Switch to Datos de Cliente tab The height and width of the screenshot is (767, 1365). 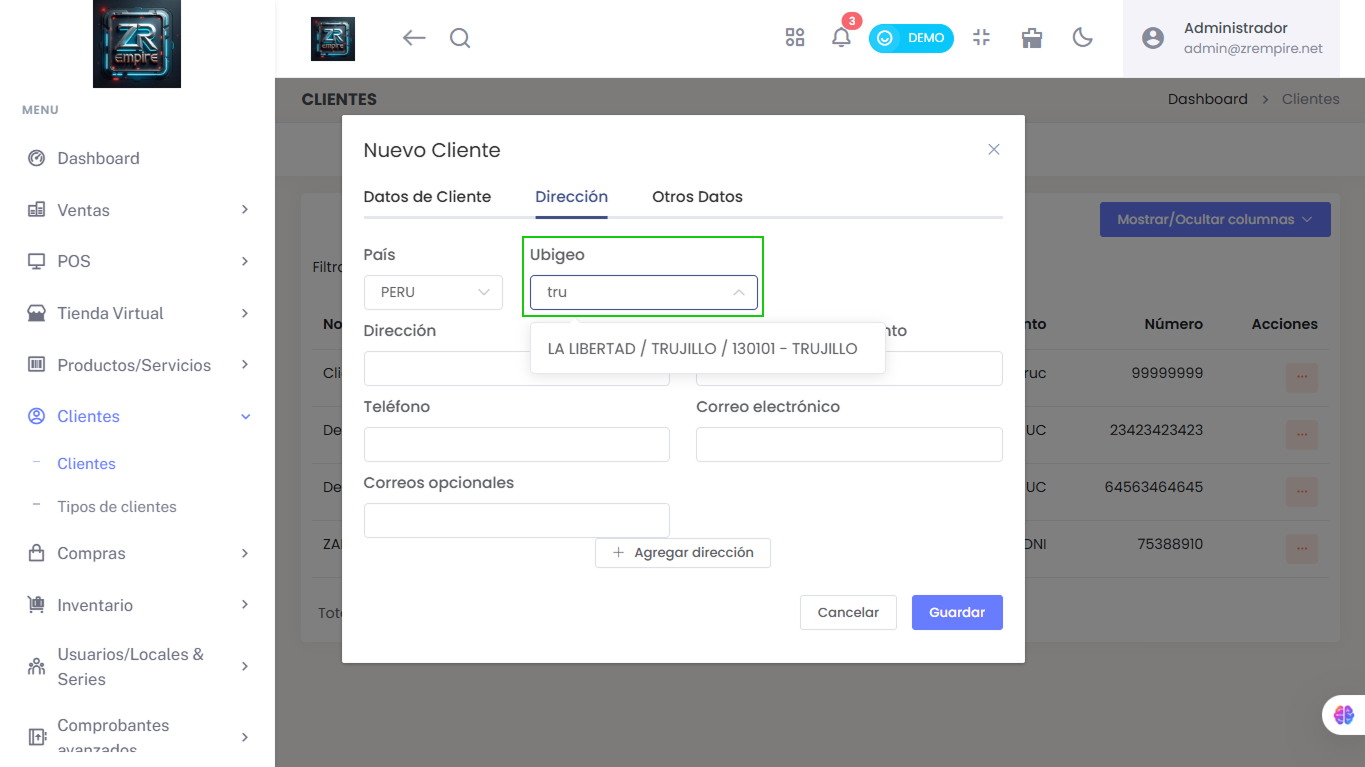click(x=427, y=197)
